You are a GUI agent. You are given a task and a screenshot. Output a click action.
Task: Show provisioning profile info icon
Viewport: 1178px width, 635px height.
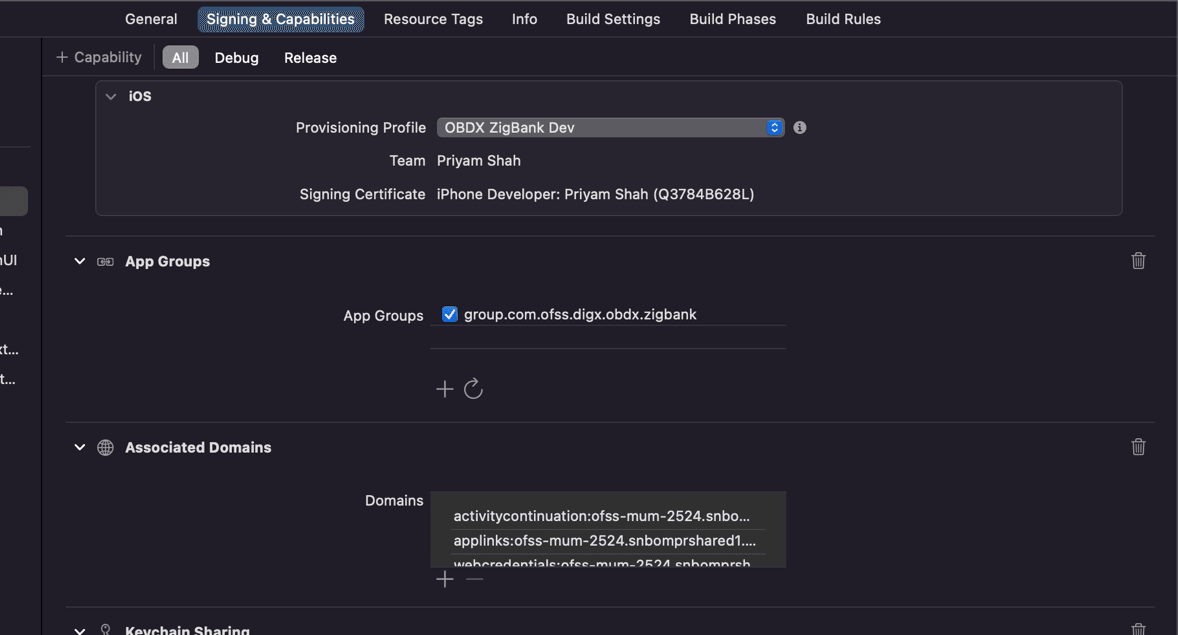click(799, 128)
